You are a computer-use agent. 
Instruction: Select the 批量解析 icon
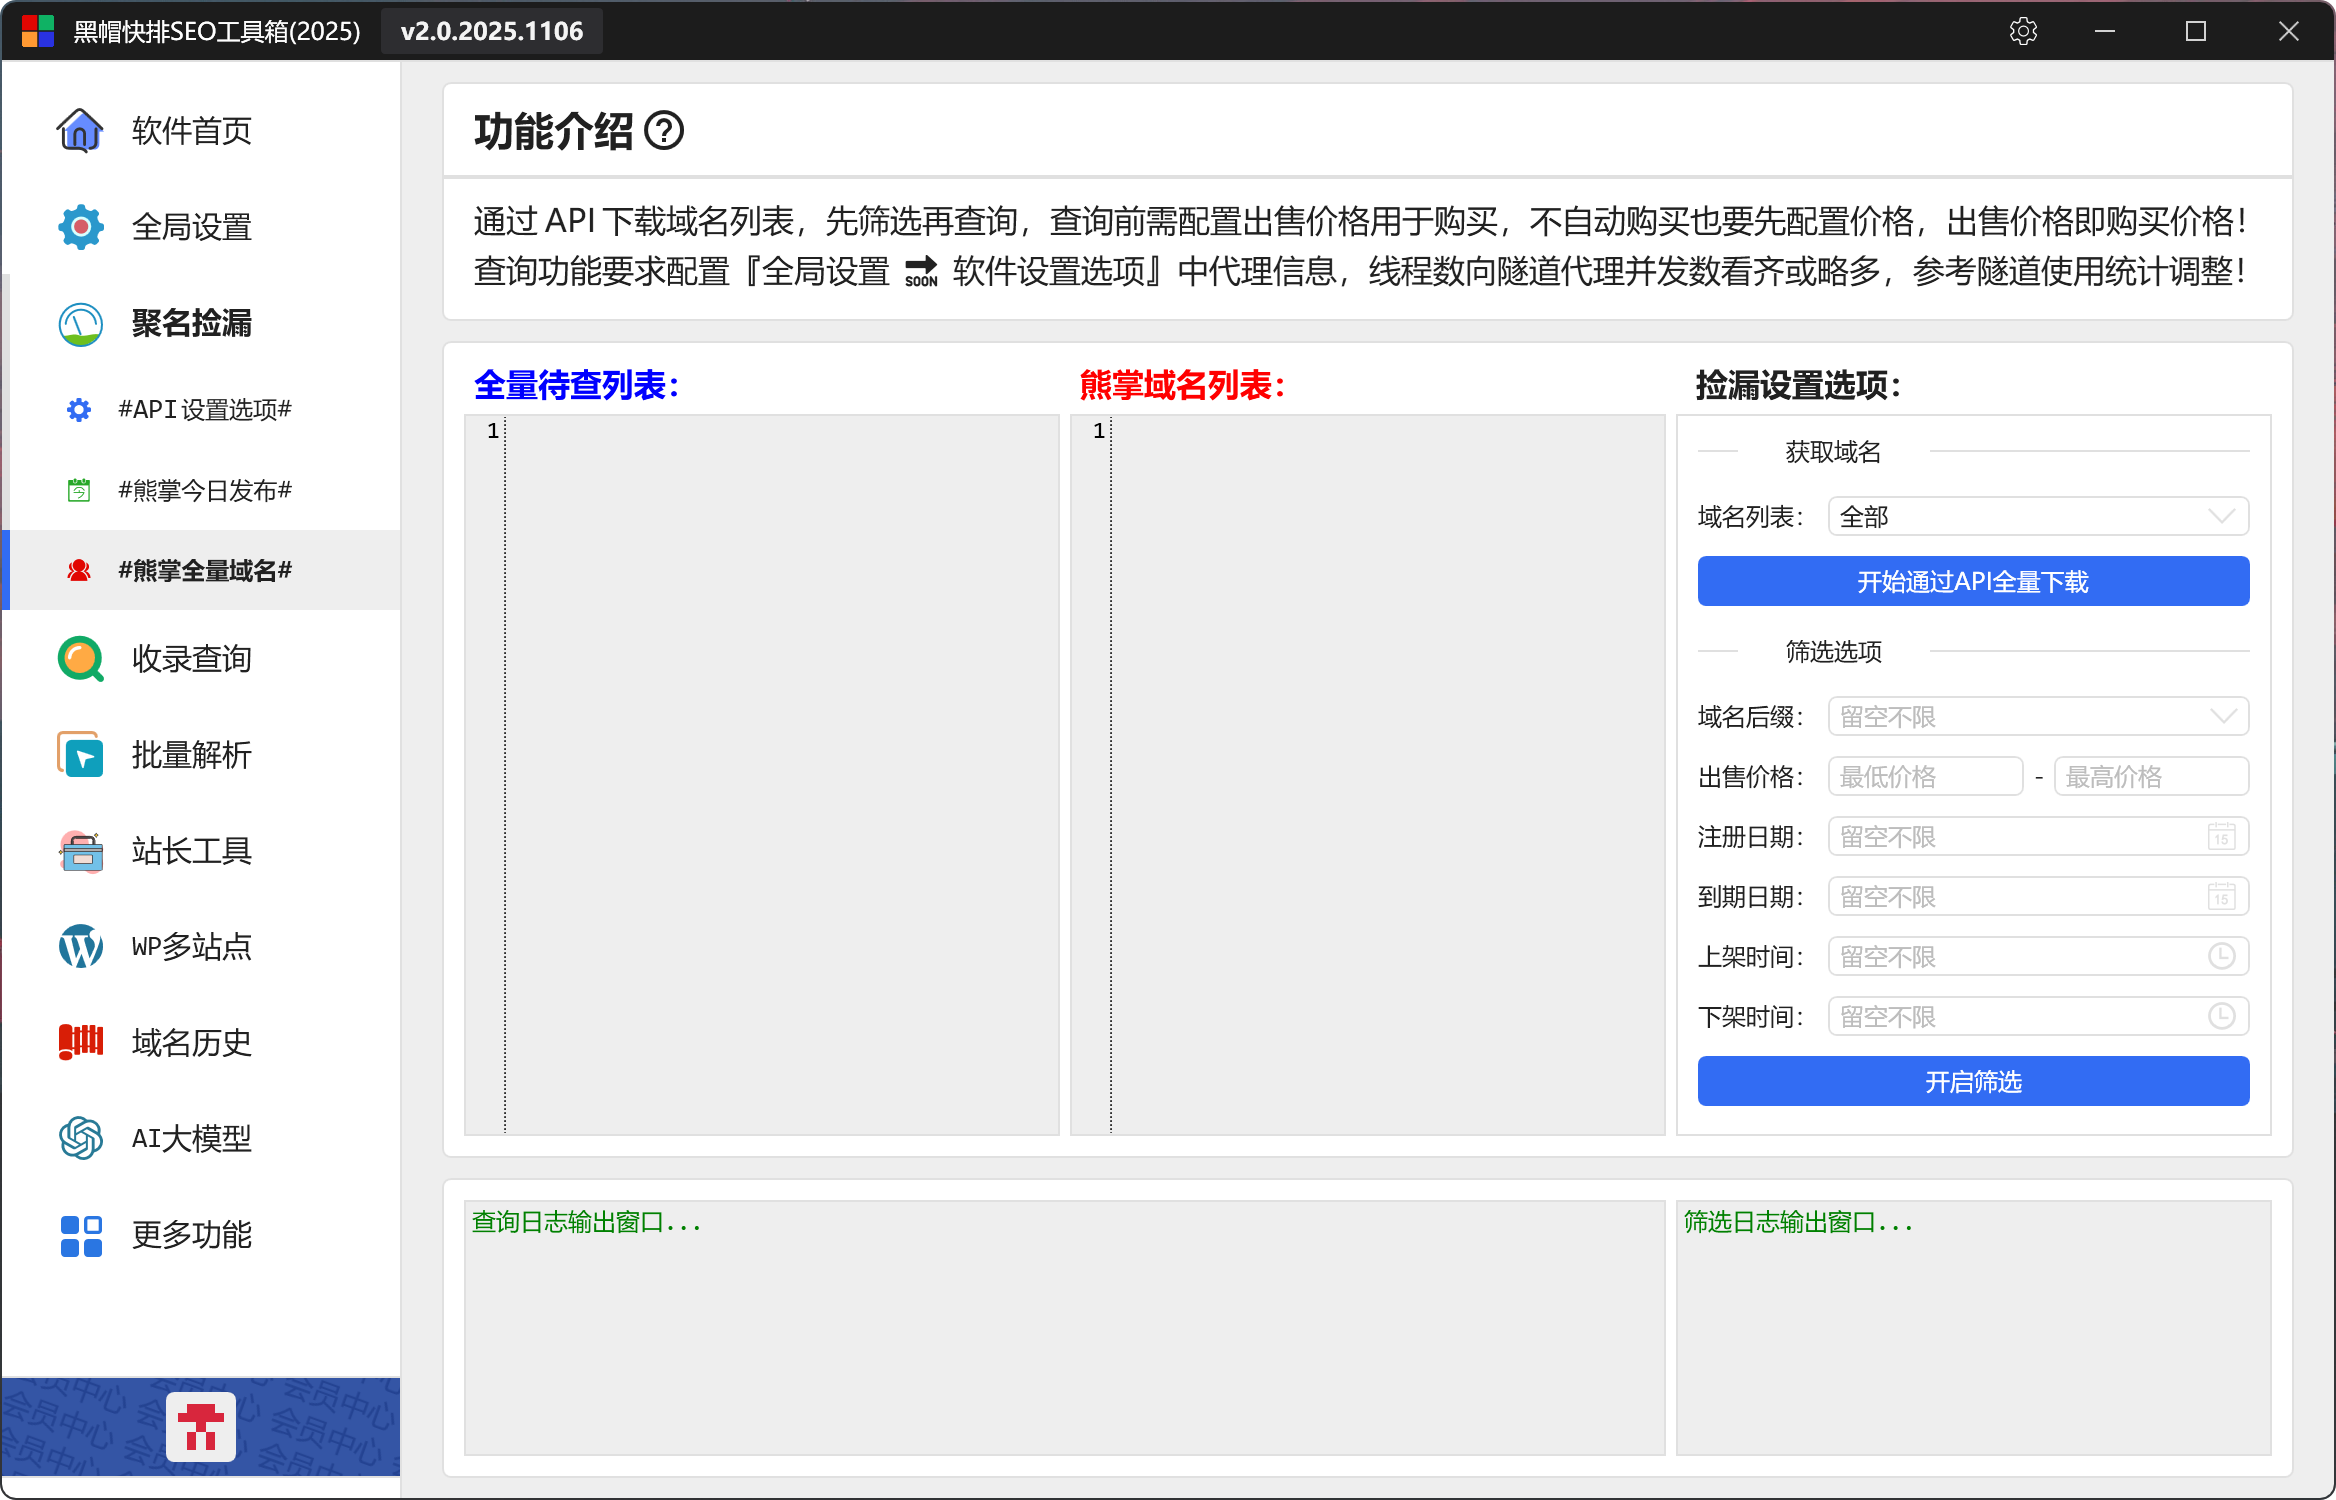[80, 755]
